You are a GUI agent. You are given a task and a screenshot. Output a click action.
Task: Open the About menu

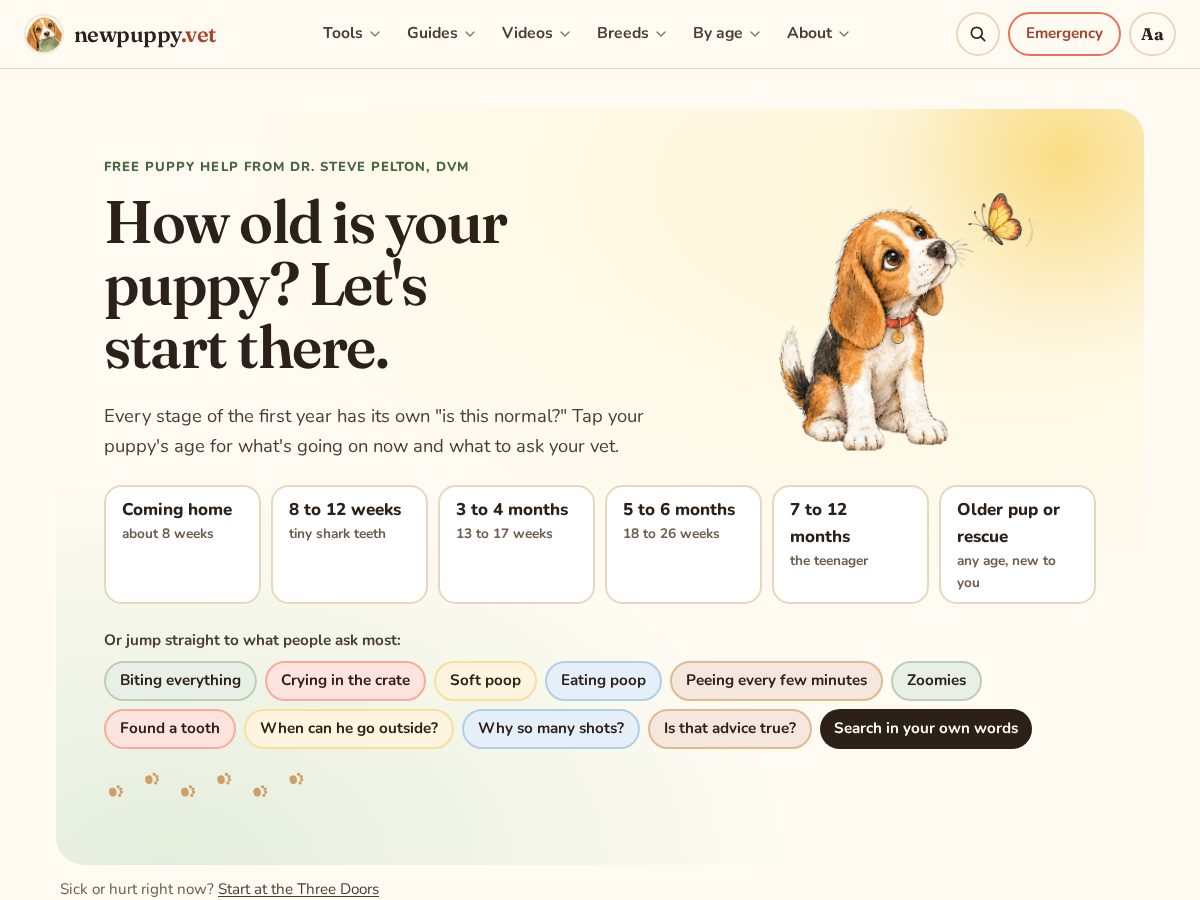[x=818, y=34]
